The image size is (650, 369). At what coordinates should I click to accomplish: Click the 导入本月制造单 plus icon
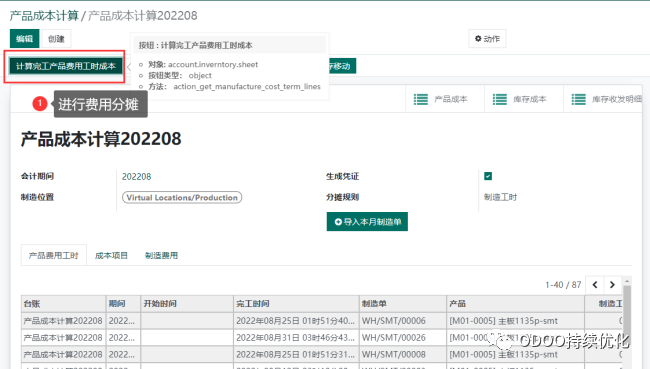click(338, 222)
